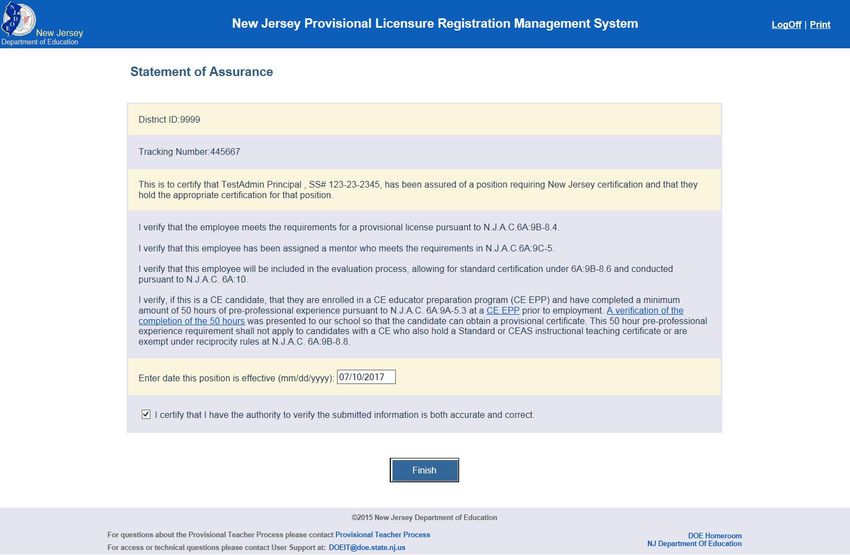This screenshot has width=850, height=555.
Task: Open the CE EPP link
Action: (x=504, y=311)
